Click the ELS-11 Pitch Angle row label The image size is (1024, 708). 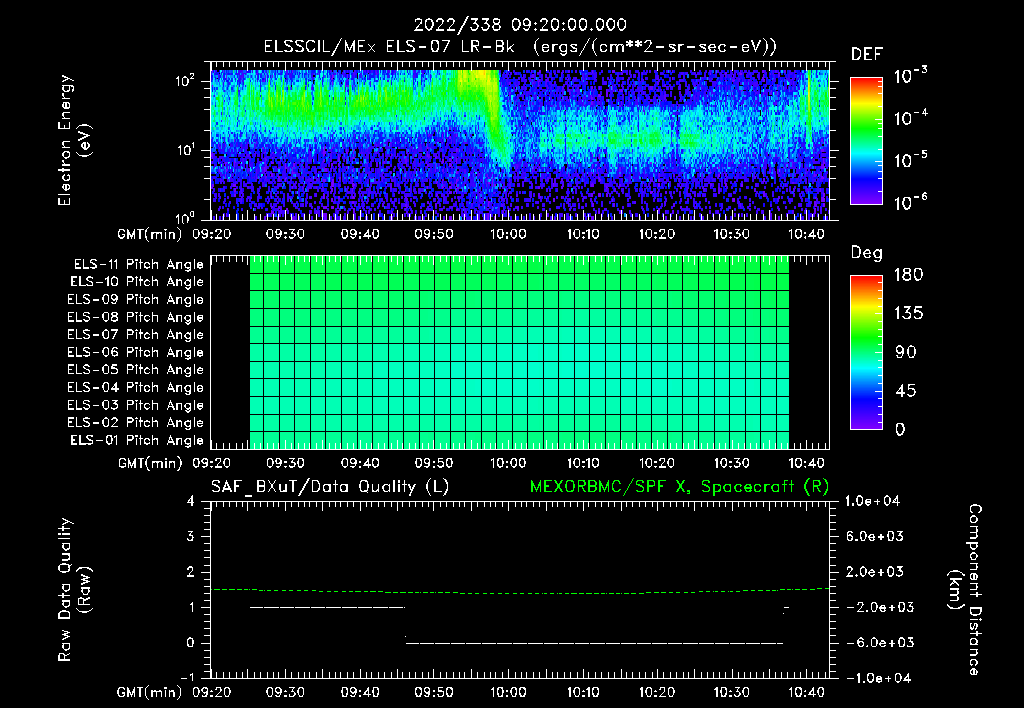[138, 265]
